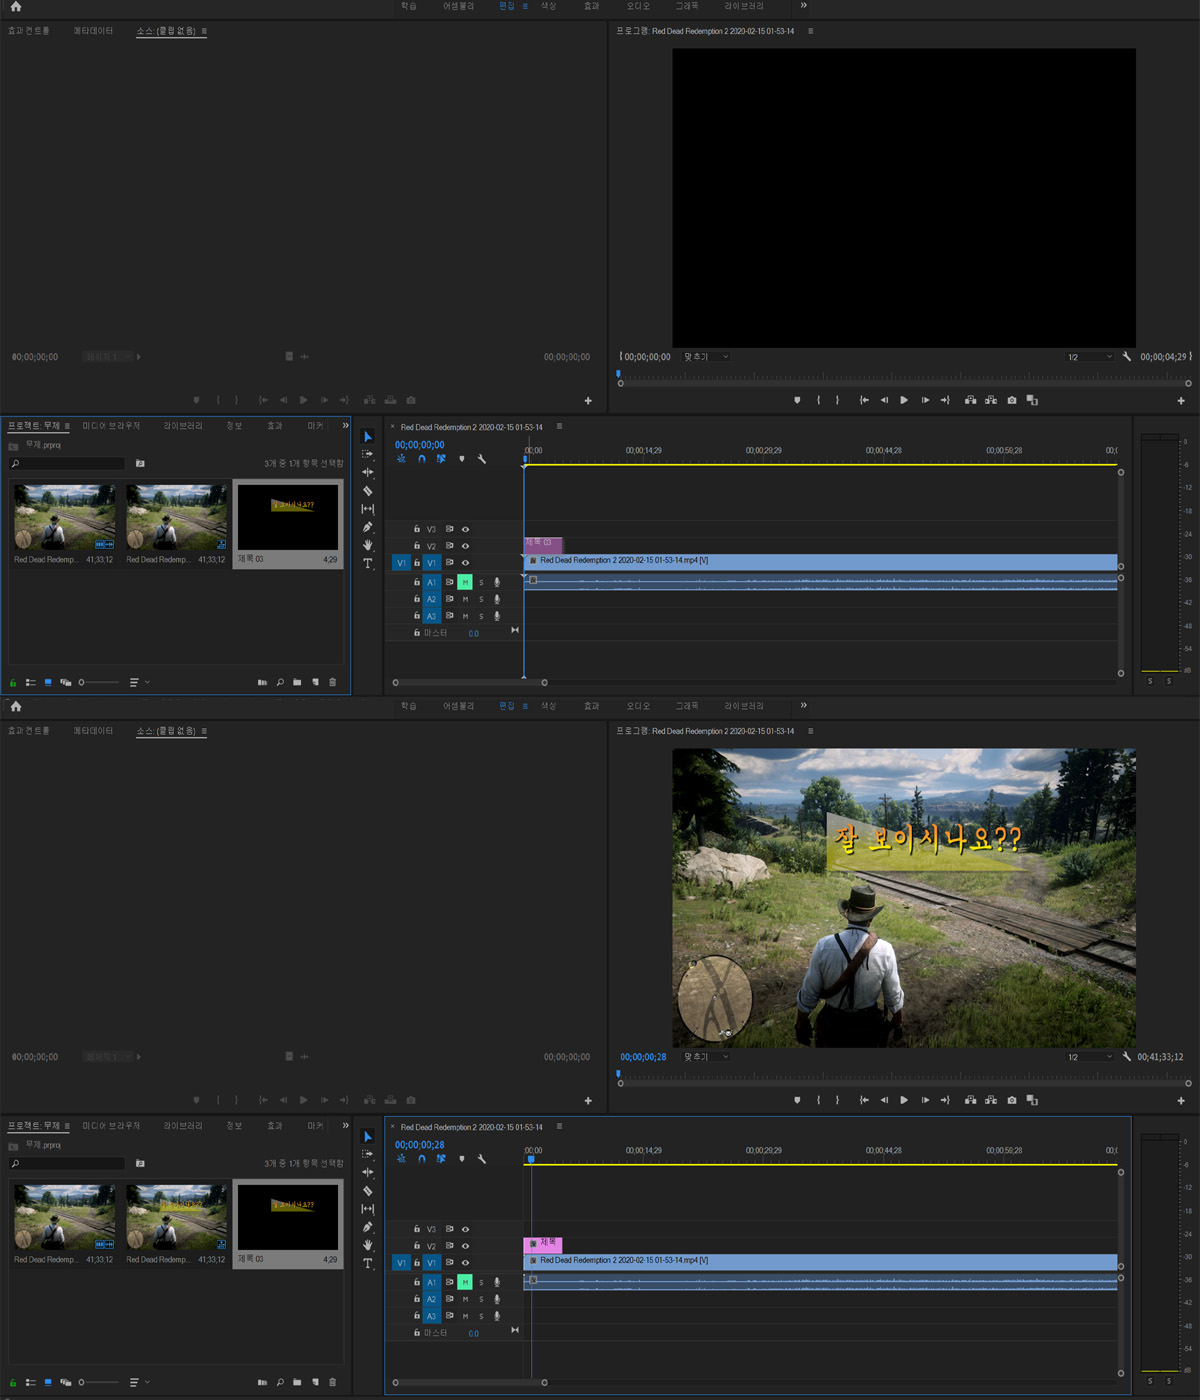Switch to 메타데이터 tab in the upper window

93,31
